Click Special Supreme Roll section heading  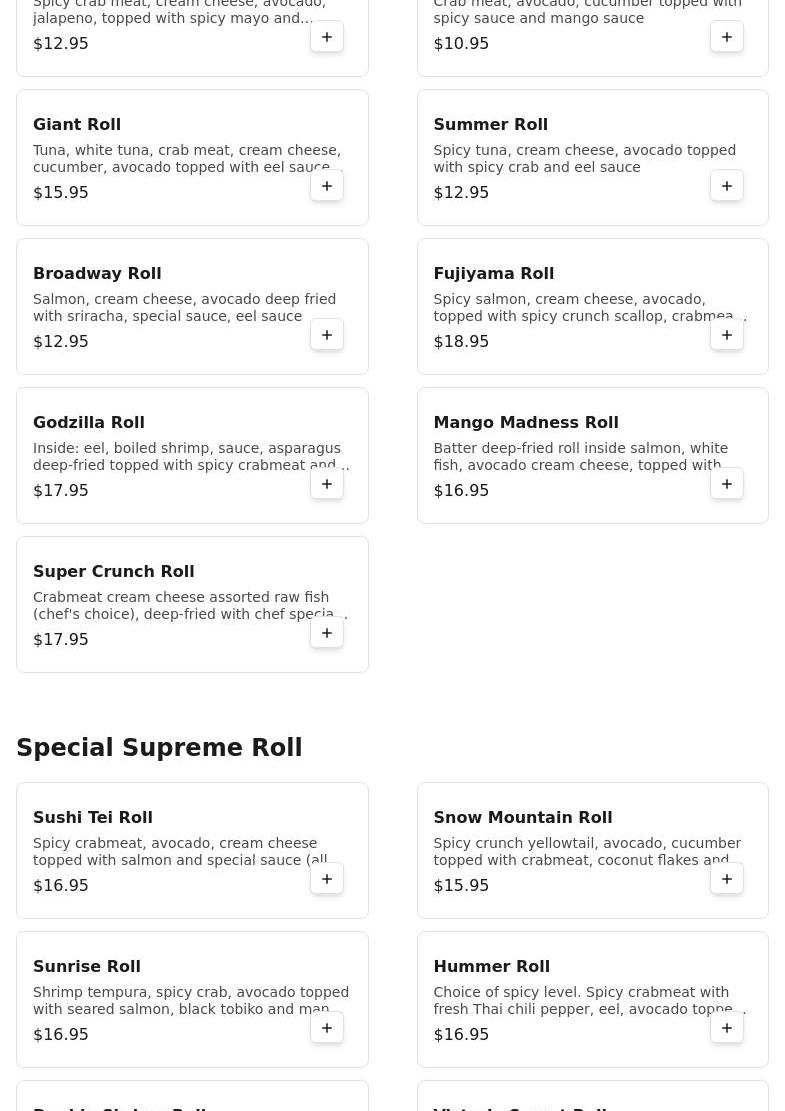point(159,748)
